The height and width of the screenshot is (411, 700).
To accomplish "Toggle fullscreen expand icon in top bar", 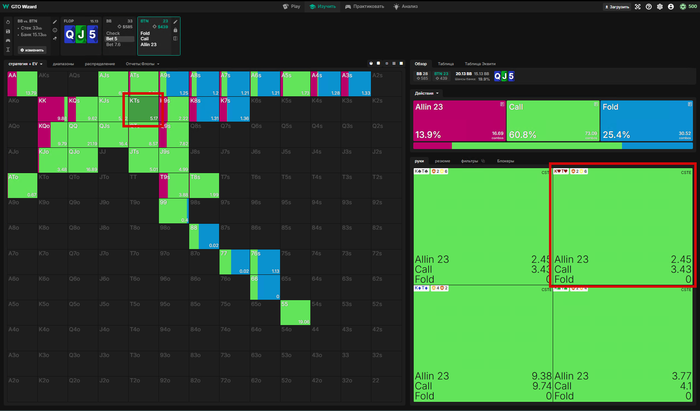I will [638, 7].
